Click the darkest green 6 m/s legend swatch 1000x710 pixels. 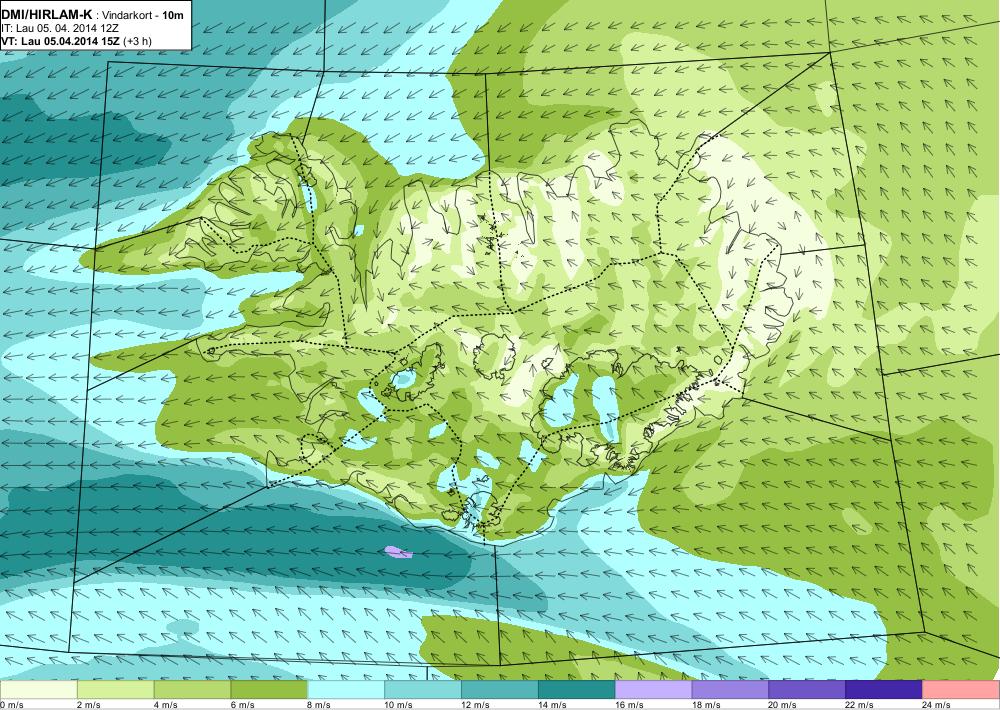(x=269, y=690)
